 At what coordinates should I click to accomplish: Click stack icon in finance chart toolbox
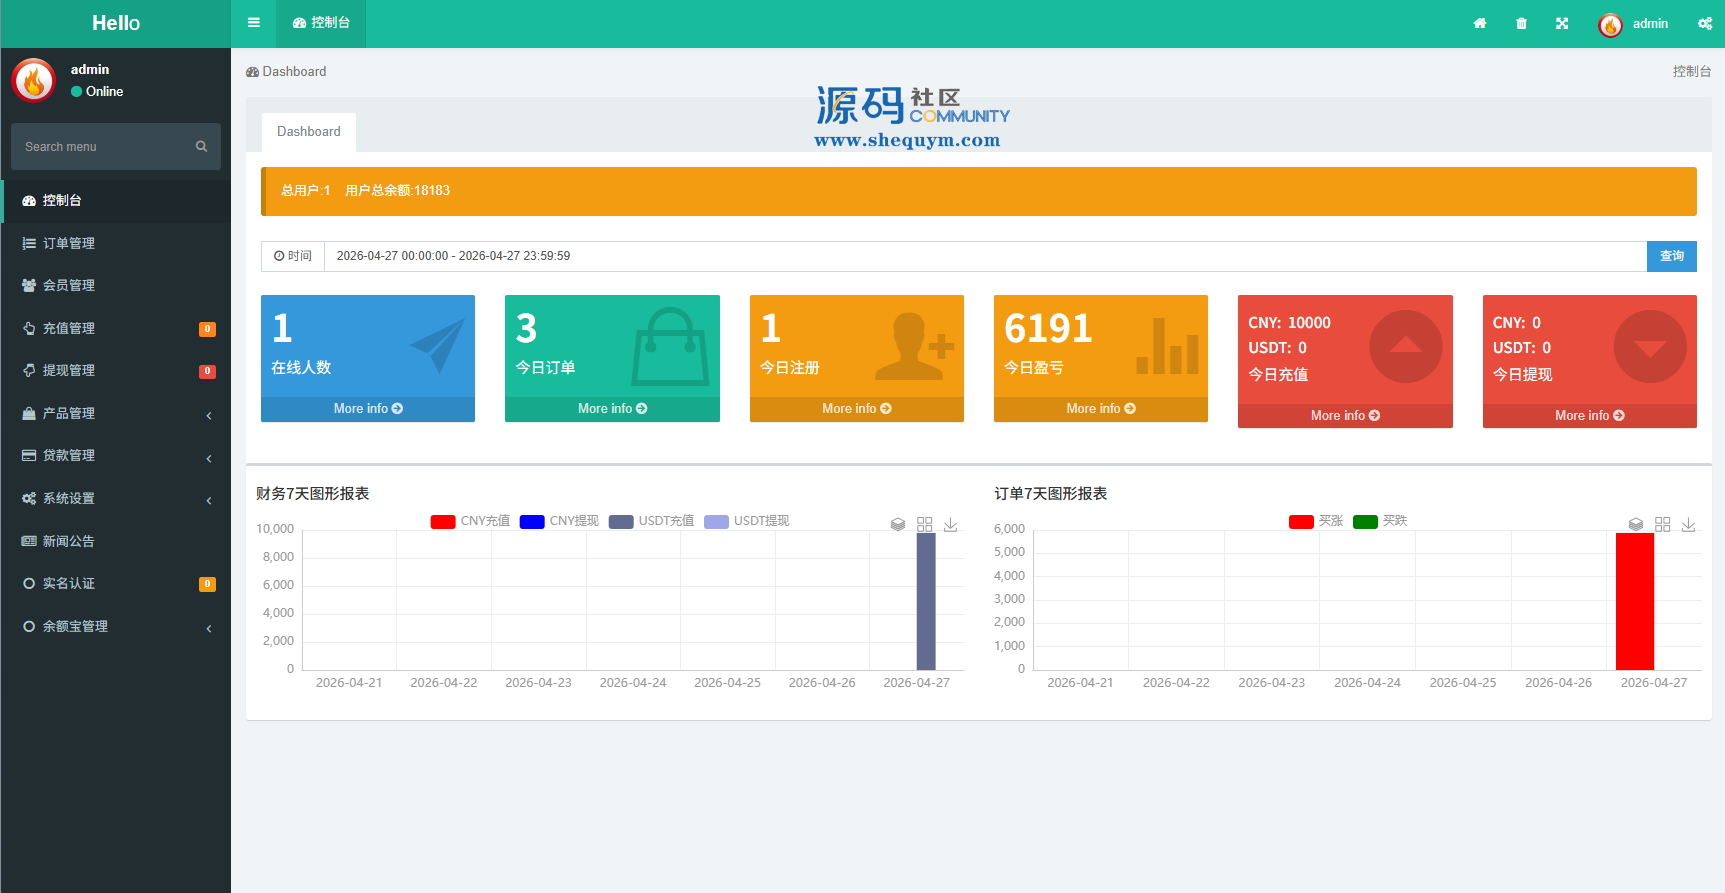(x=898, y=524)
